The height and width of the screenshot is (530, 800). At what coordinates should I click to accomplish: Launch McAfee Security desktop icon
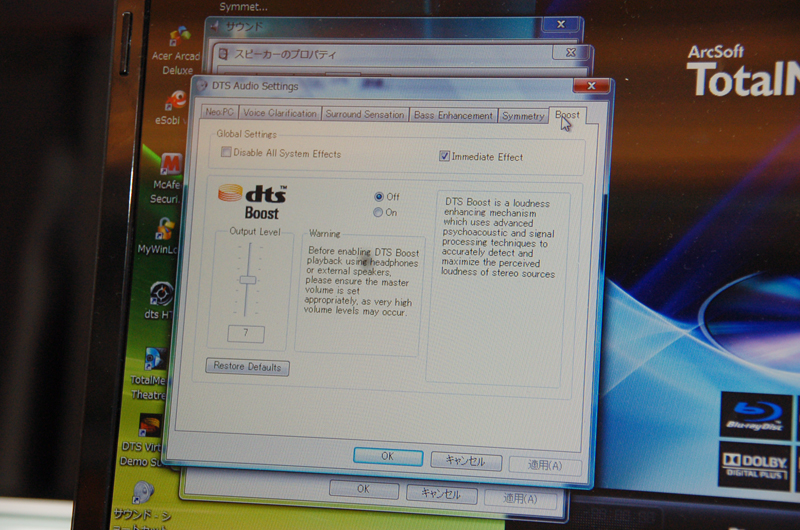pos(171,164)
